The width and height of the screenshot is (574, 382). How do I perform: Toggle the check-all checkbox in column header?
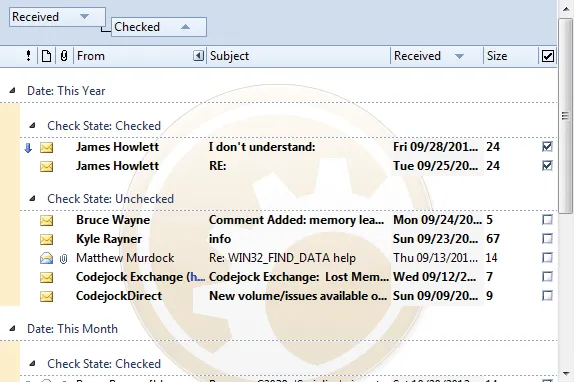click(548, 56)
